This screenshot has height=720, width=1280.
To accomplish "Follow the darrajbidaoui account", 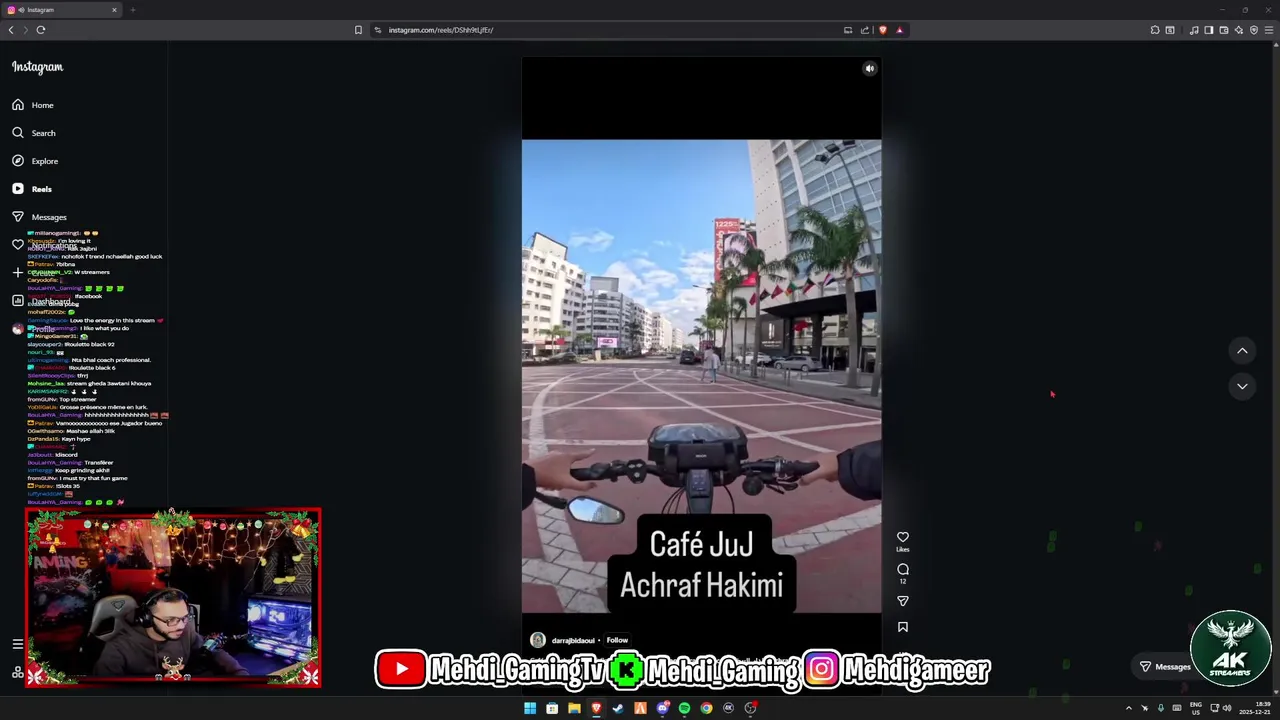I will coord(617,640).
